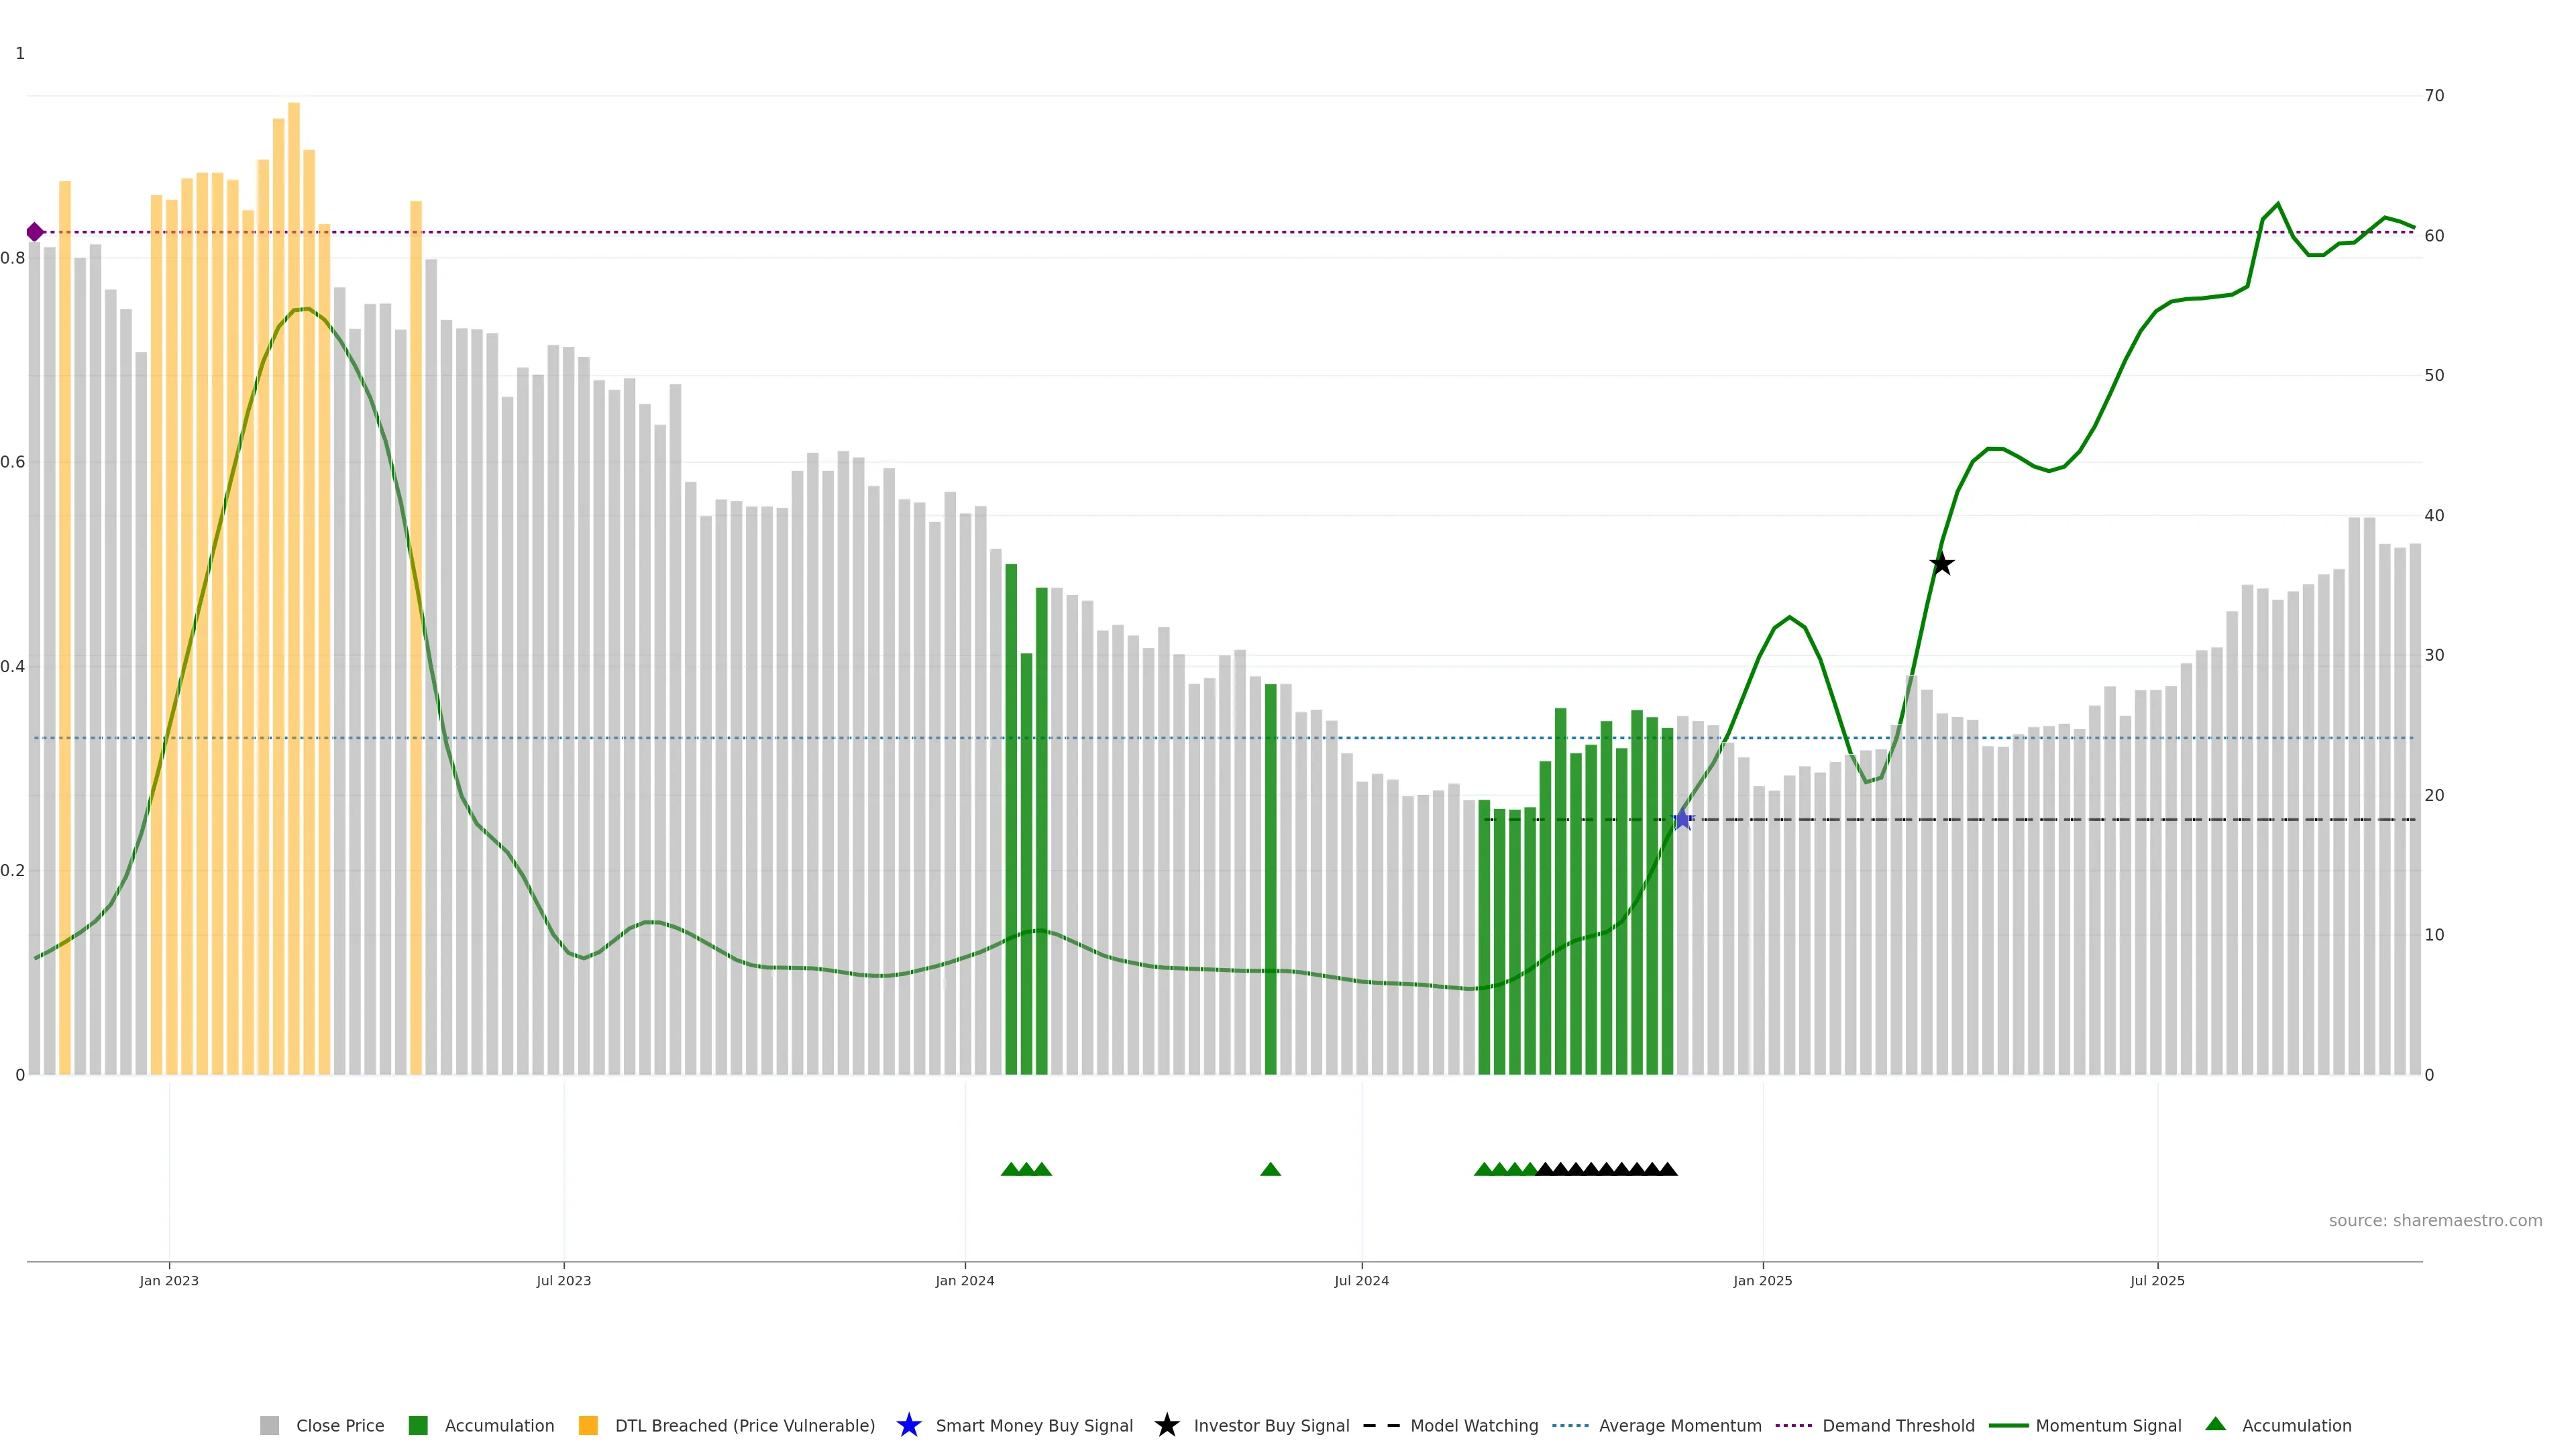The image size is (2576, 1449).
Task: Click the black star icon in the legend
Action: pyautogui.click(x=1166, y=1425)
